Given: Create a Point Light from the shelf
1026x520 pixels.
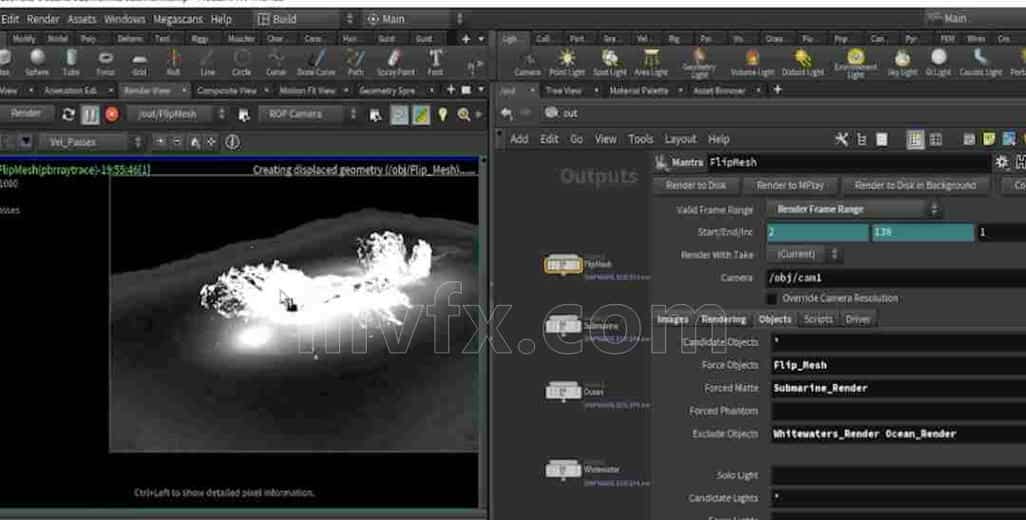Looking at the screenshot, I should 567,61.
